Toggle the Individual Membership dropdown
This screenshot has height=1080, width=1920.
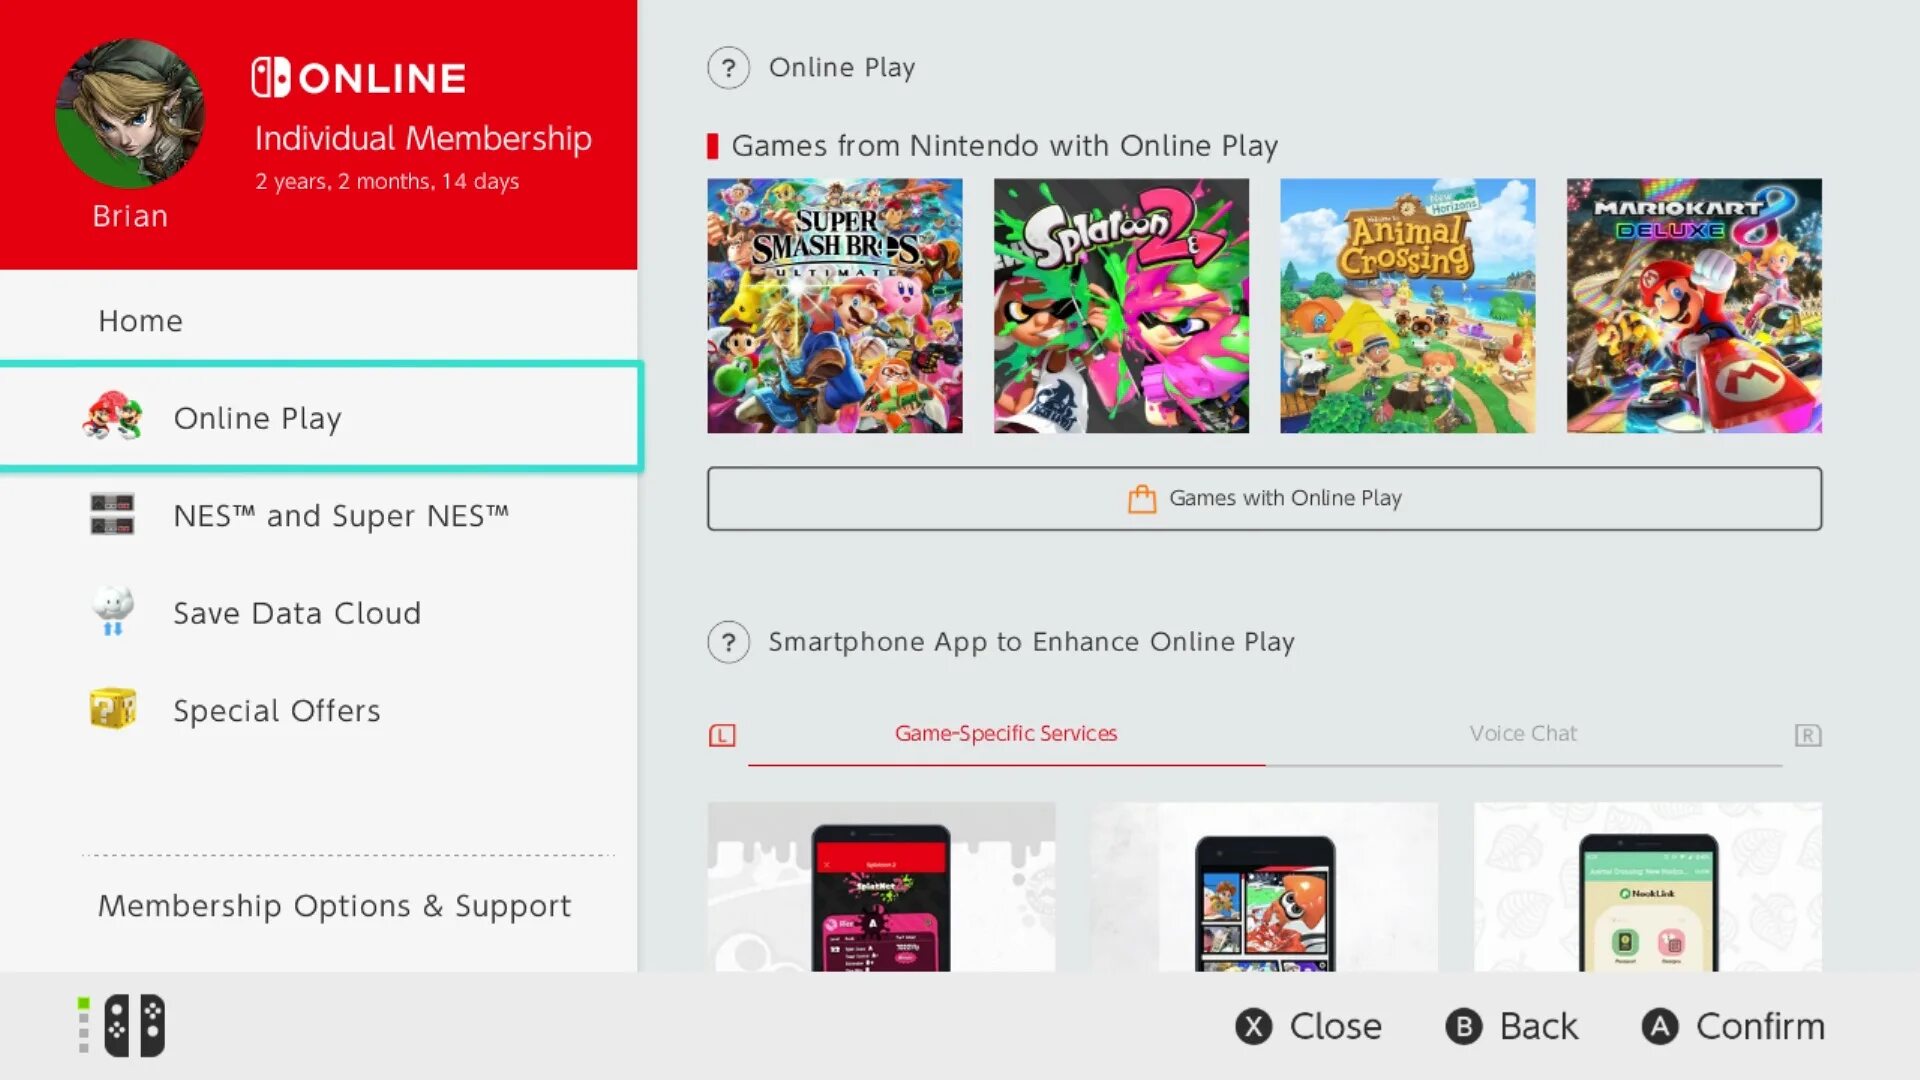pyautogui.click(x=423, y=137)
